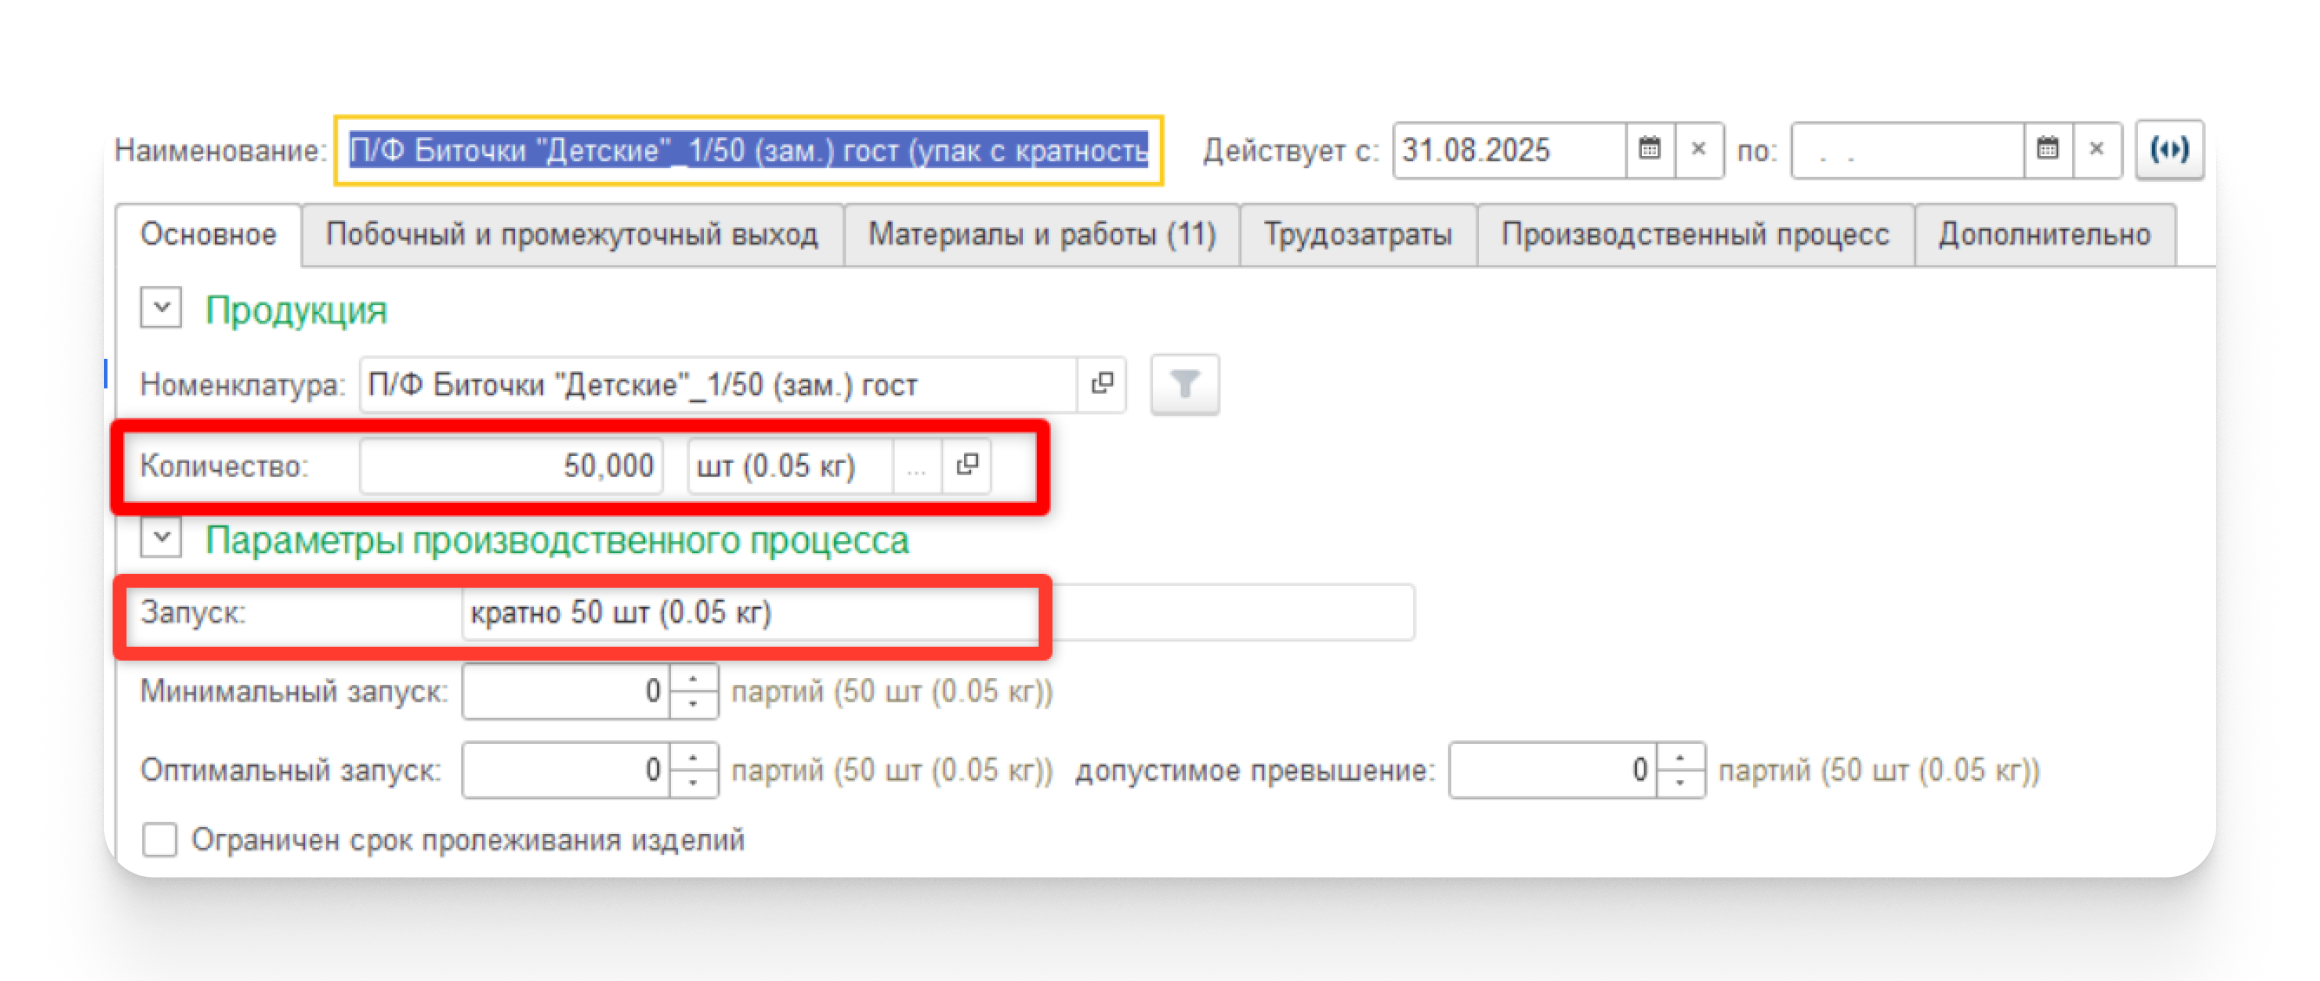The height and width of the screenshot is (981, 2320).
Task: Decrease 'Оптимальный запуск' with down arrow
Action: click(x=693, y=783)
